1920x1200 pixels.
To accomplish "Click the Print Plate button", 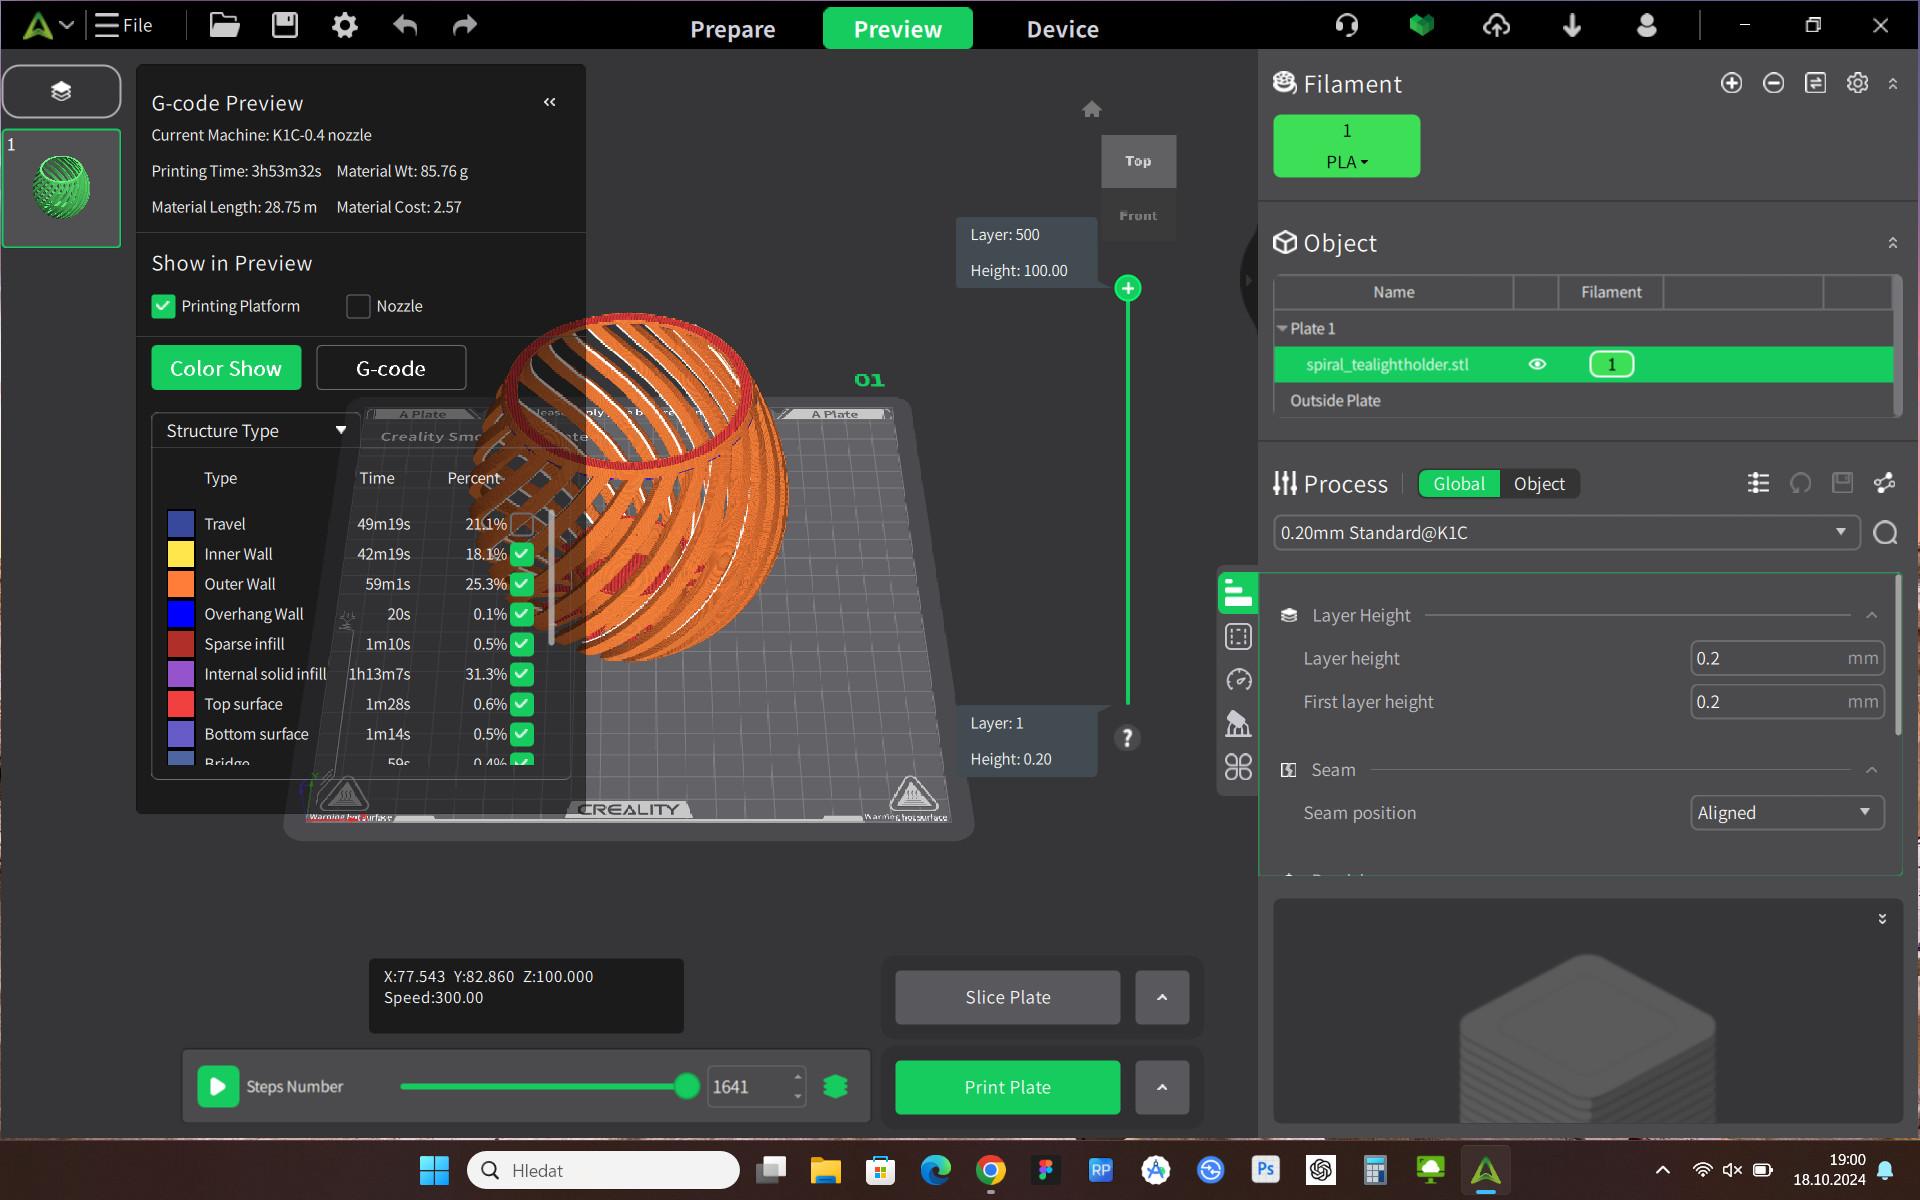I will (1007, 1087).
